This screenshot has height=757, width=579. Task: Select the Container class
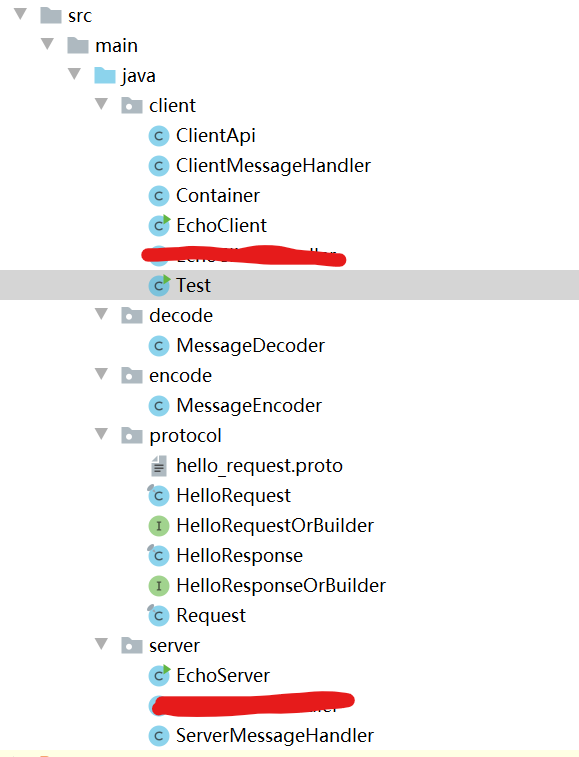coord(218,196)
